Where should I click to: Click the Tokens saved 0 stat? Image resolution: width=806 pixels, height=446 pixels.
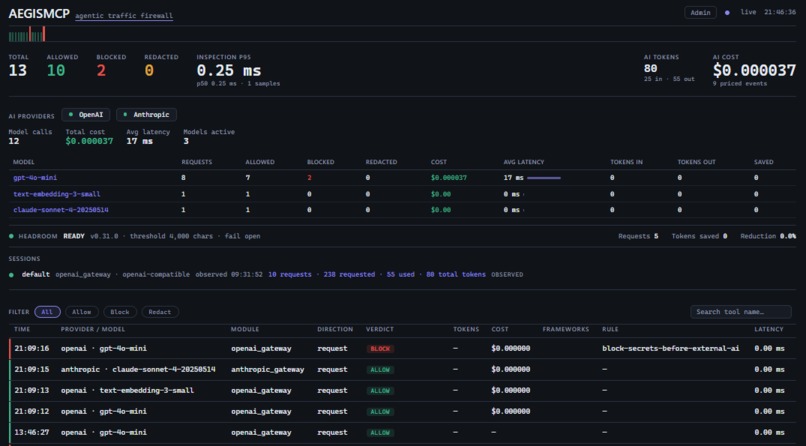coord(699,236)
